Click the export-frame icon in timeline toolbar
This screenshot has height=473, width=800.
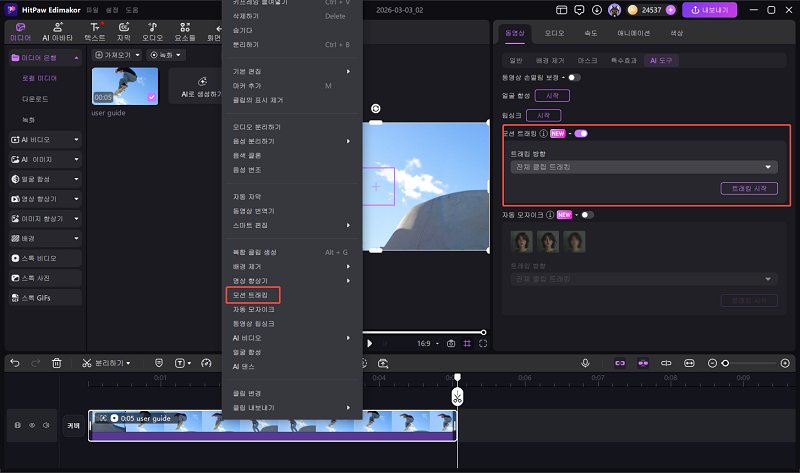point(383,363)
